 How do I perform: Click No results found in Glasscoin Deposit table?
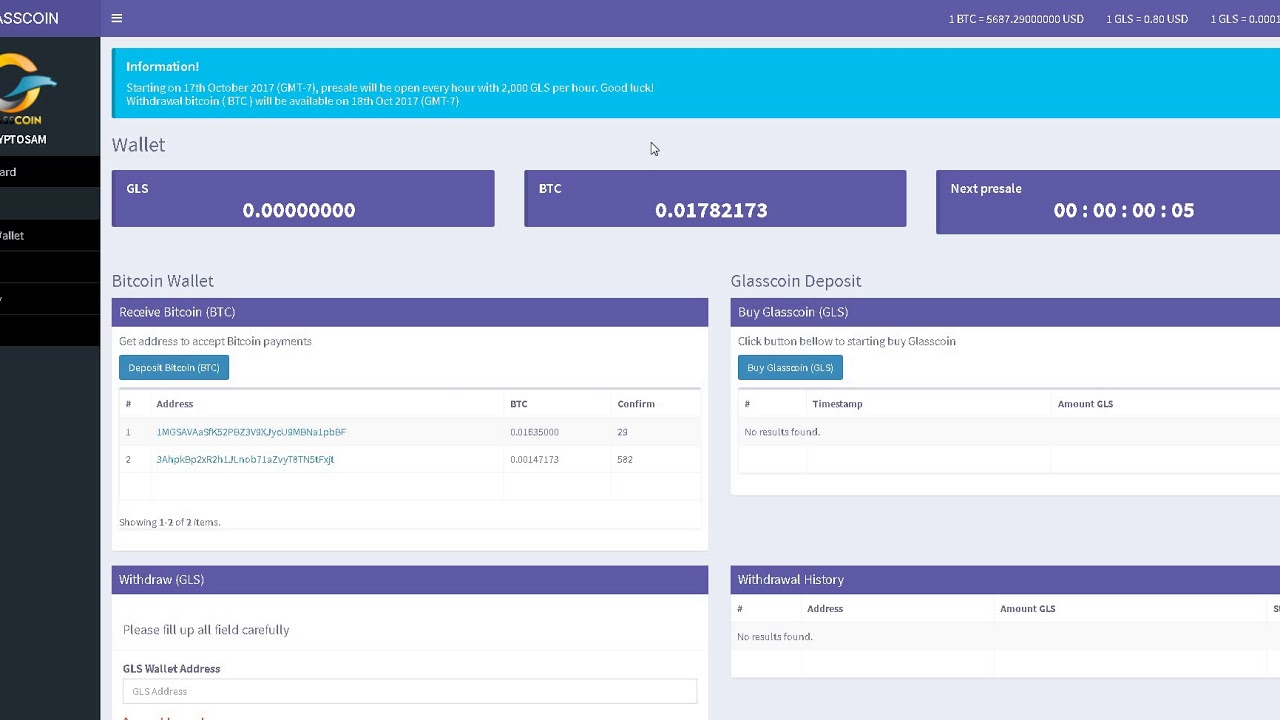[782, 432]
